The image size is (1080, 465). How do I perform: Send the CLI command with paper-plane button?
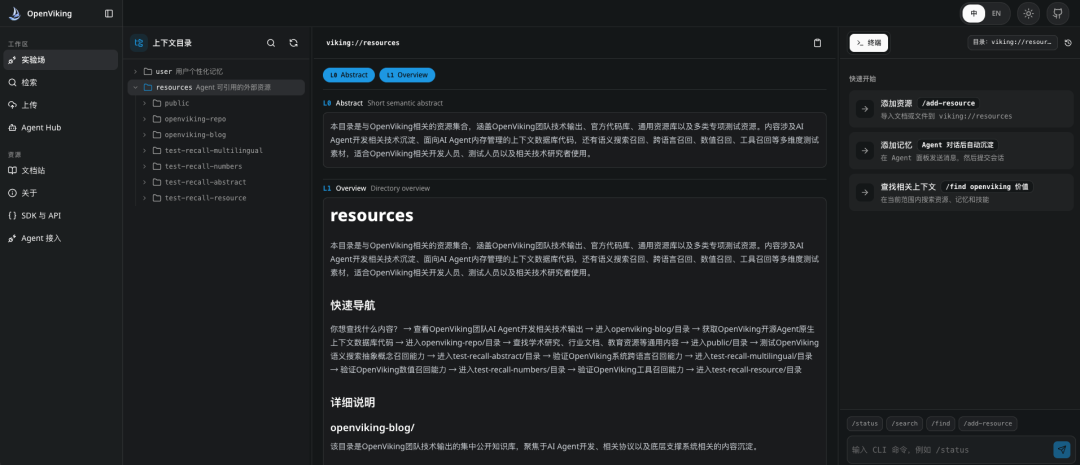1062,450
